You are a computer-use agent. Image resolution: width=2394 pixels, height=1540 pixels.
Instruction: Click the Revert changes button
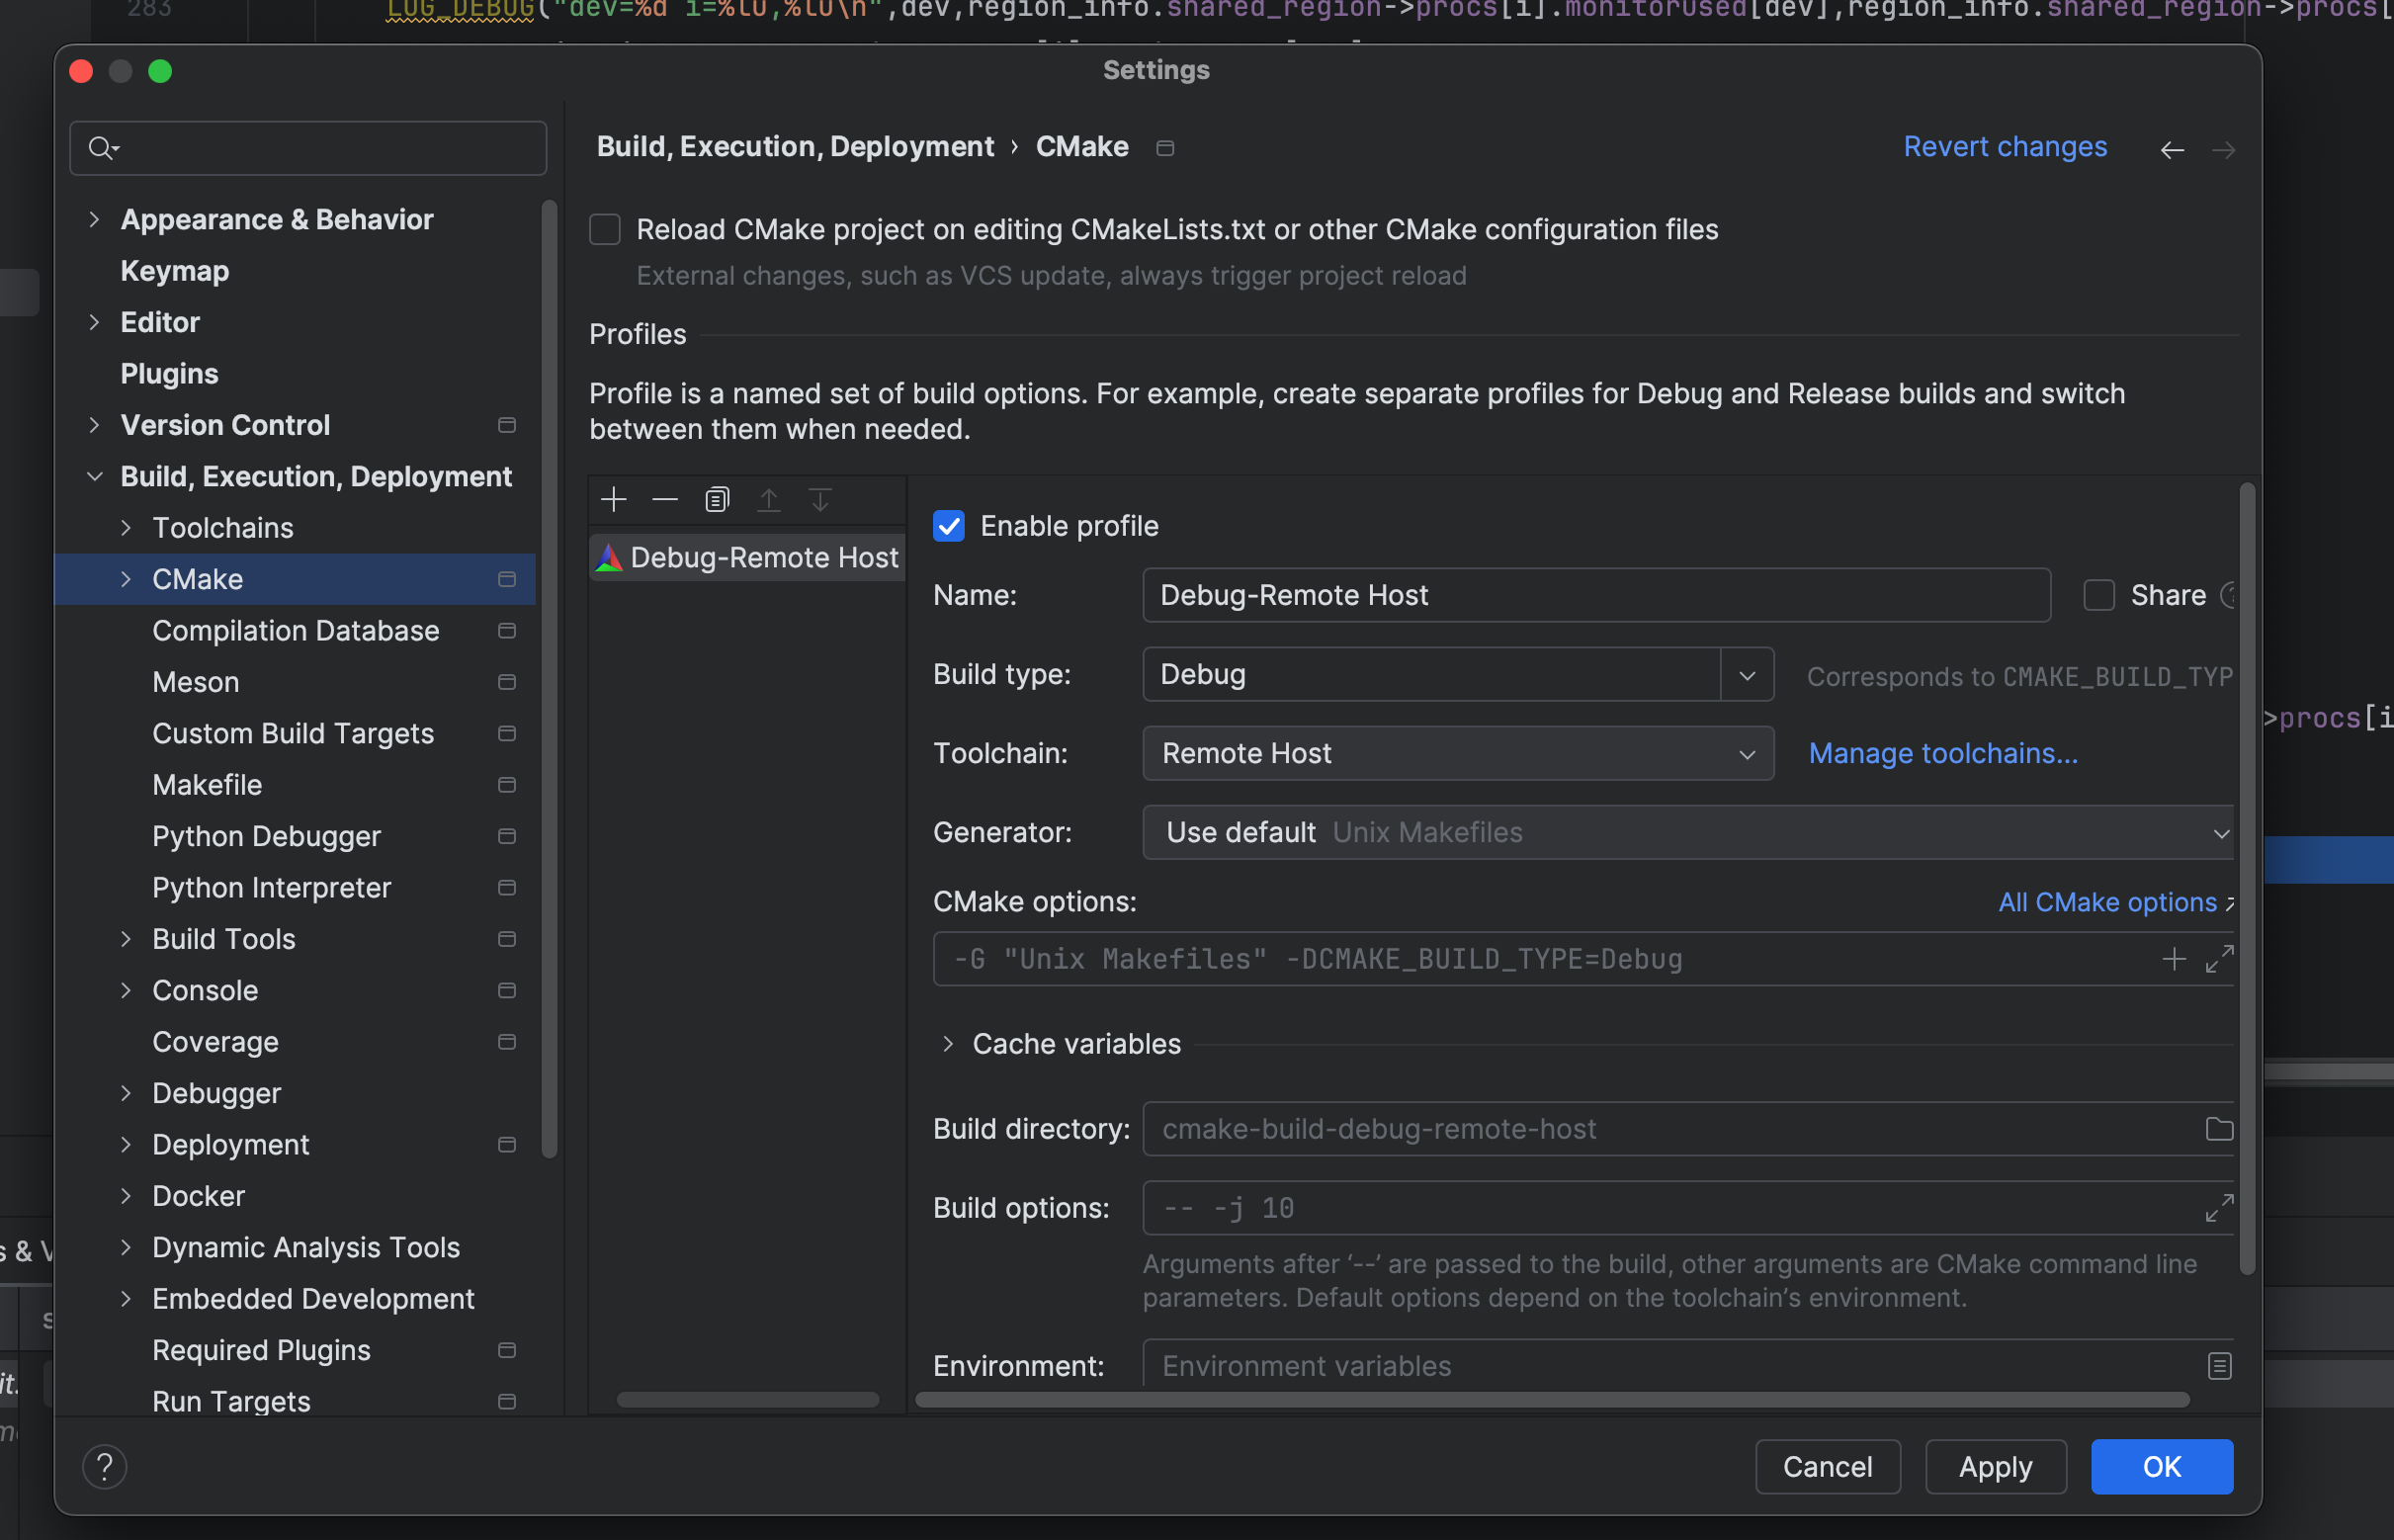click(2007, 146)
